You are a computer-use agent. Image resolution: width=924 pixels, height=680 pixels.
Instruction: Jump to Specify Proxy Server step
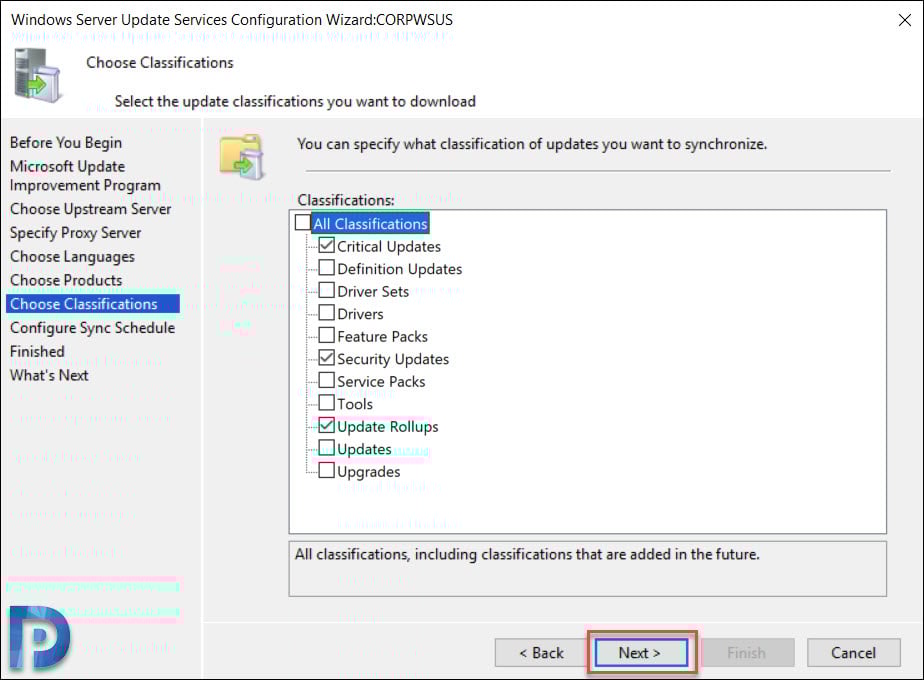(75, 233)
